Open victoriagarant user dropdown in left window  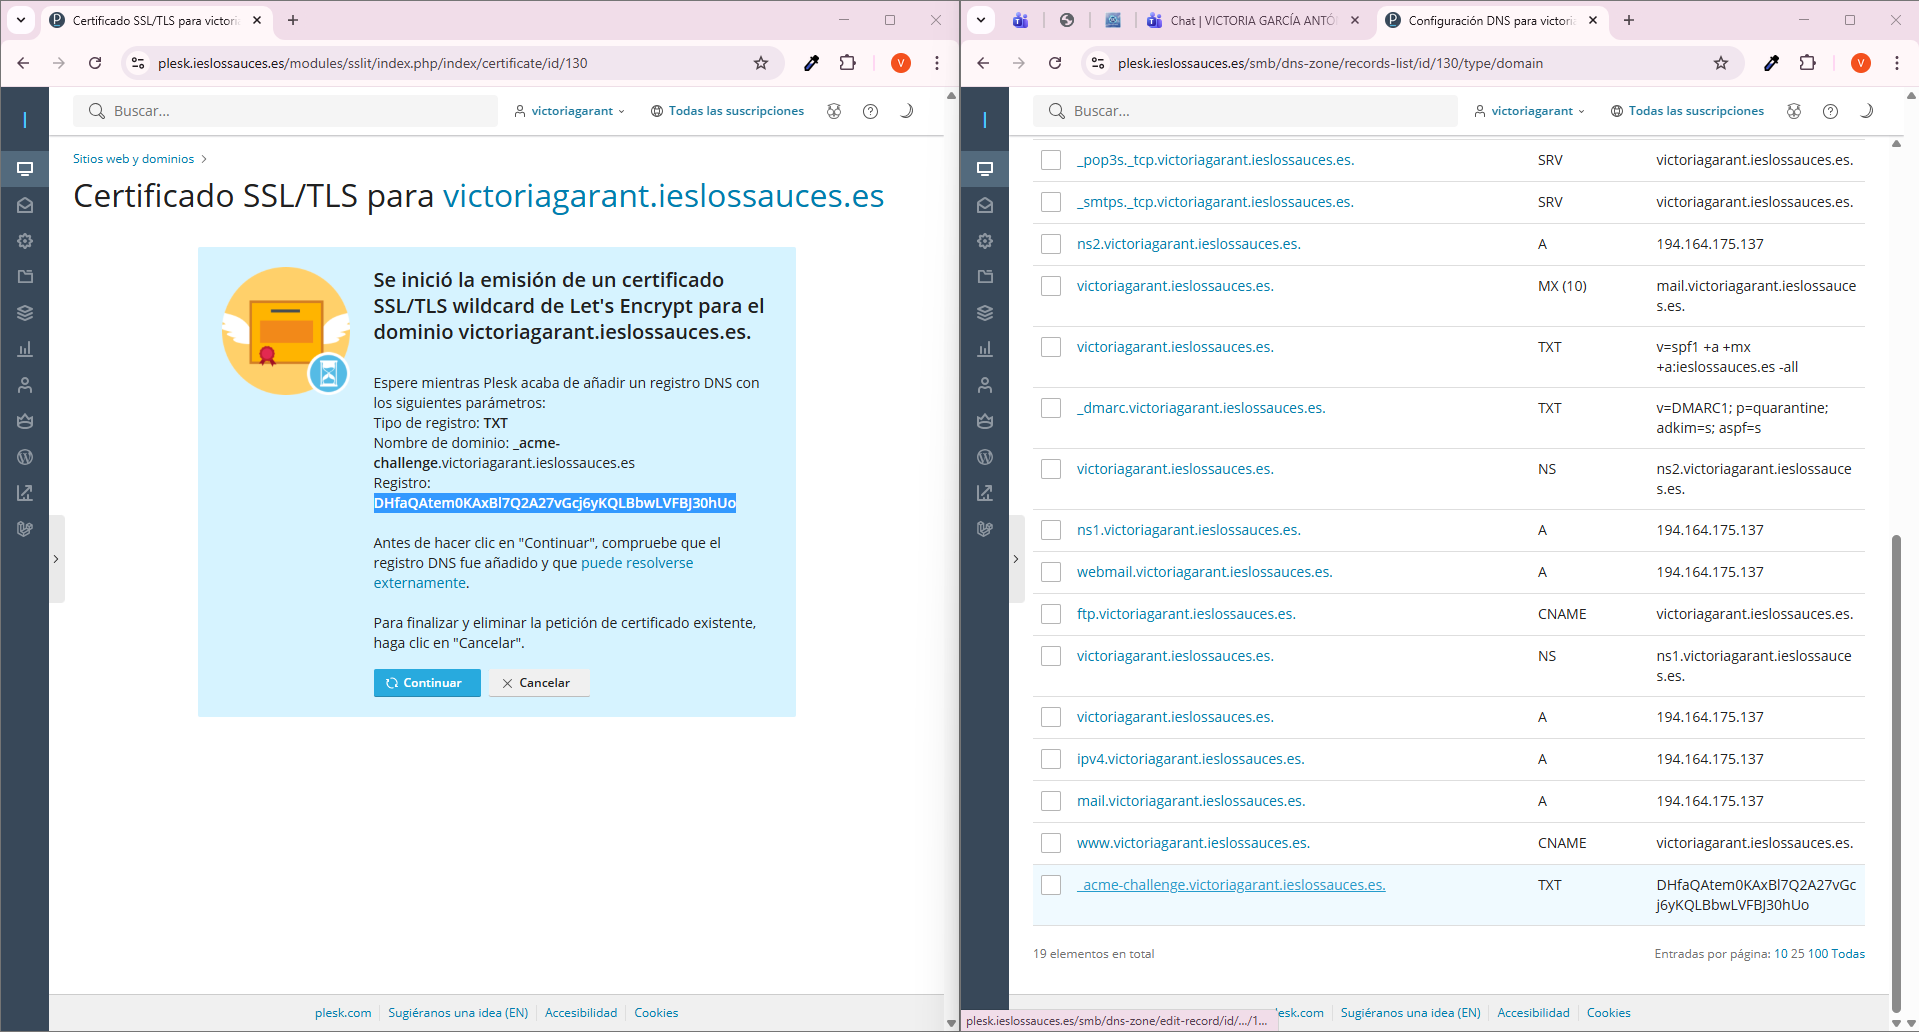click(570, 111)
